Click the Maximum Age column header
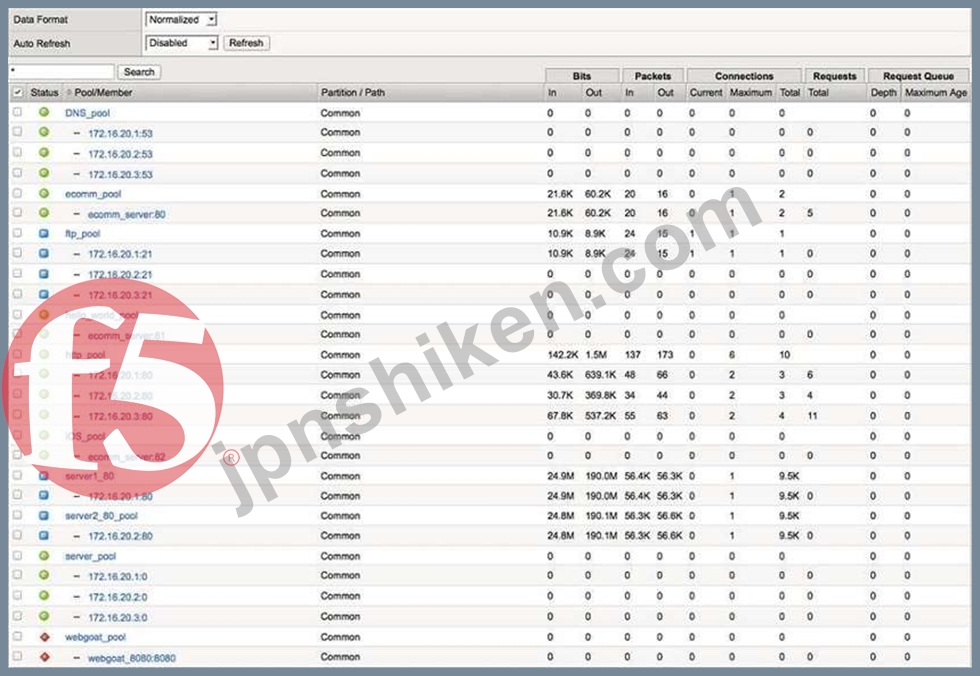The width and height of the screenshot is (980, 676). [x=936, y=92]
